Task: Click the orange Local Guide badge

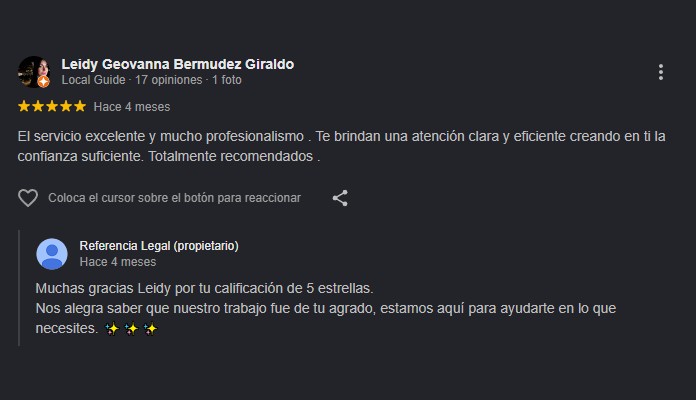Action: (x=43, y=82)
